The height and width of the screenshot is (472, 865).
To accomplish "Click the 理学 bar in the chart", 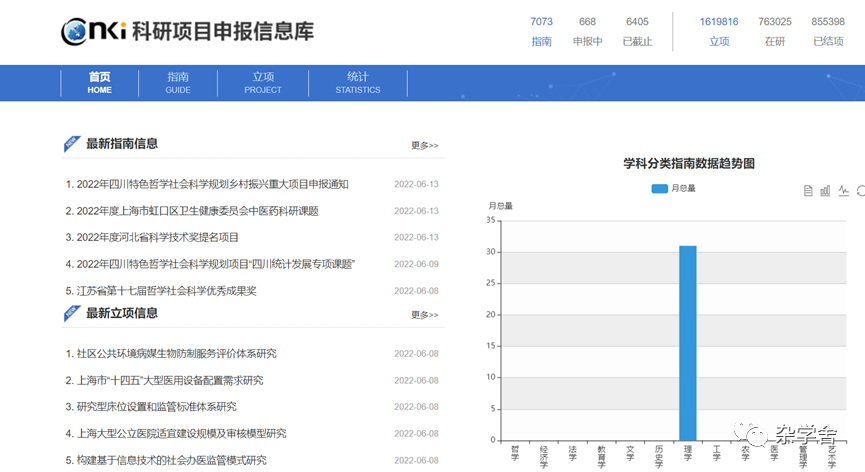I will coord(687,342).
